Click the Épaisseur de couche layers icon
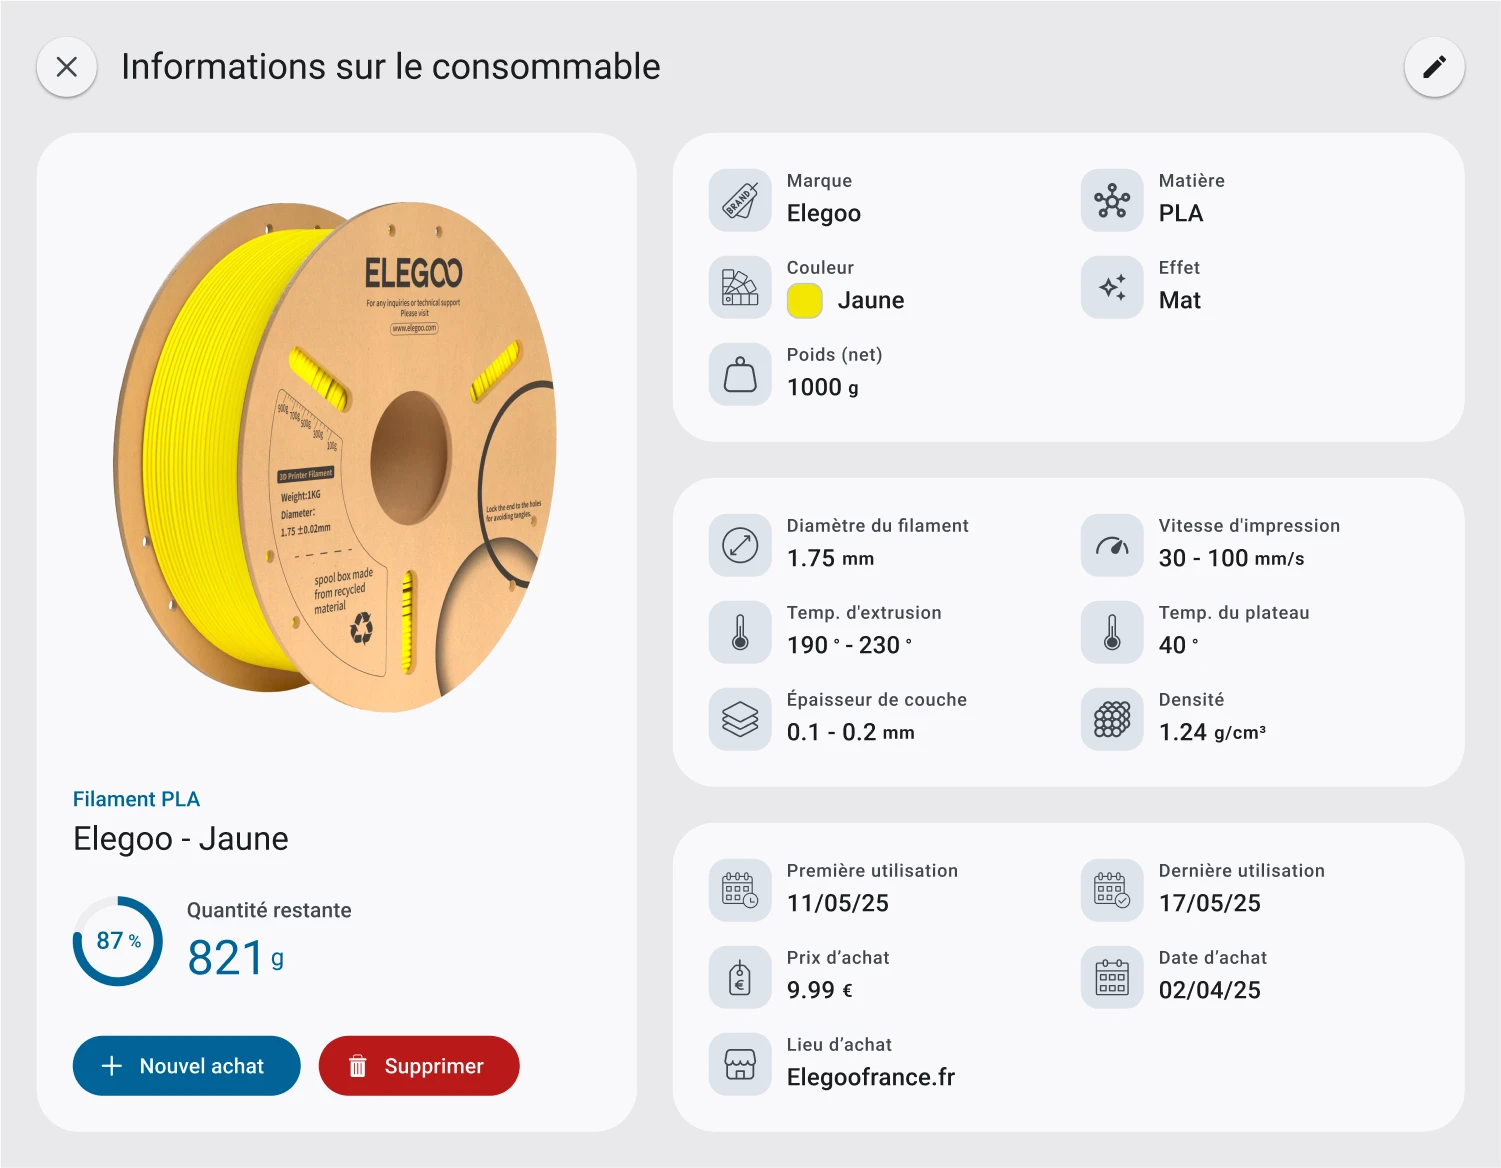This screenshot has width=1501, height=1168. [x=740, y=719]
